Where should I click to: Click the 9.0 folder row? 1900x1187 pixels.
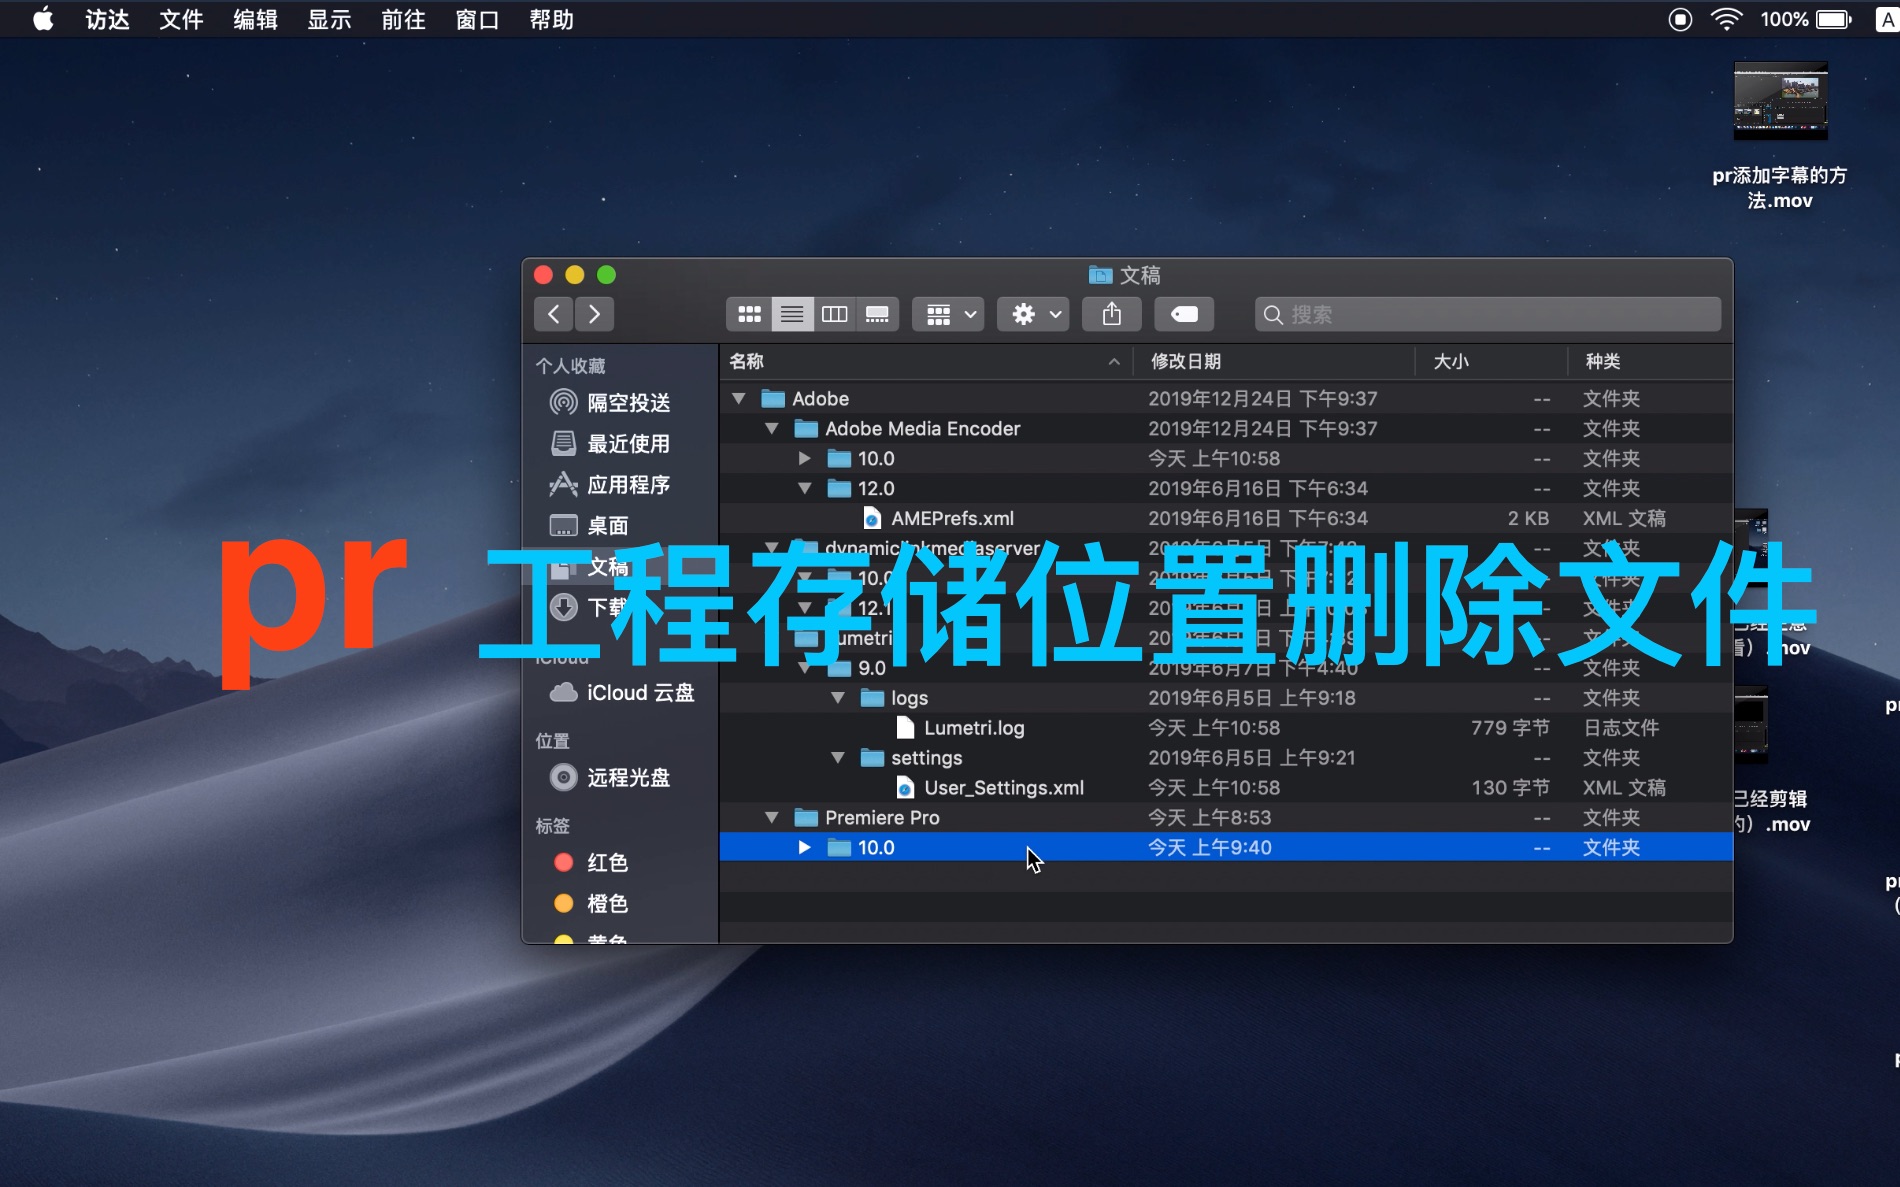(1226, 668)
